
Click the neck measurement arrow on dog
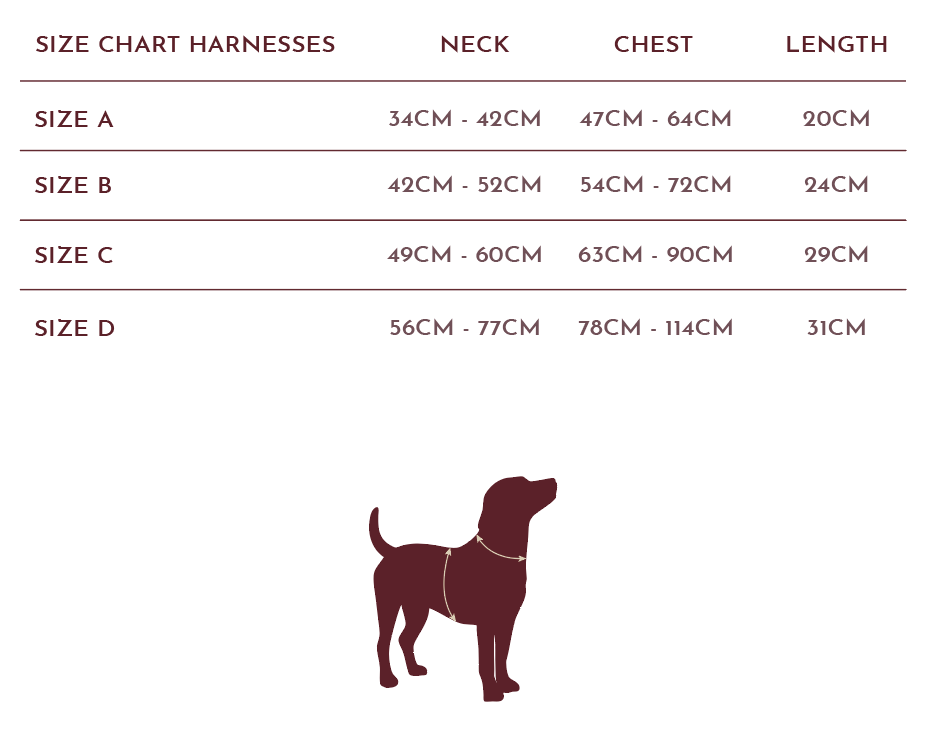(x=501, y=548)
